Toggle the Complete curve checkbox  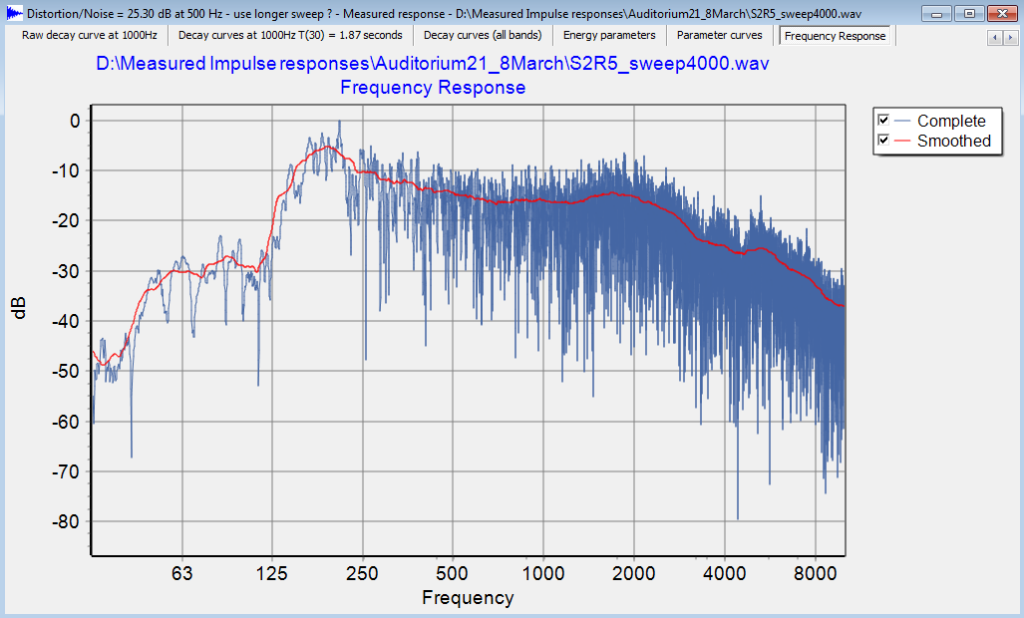tap(883, 120)
